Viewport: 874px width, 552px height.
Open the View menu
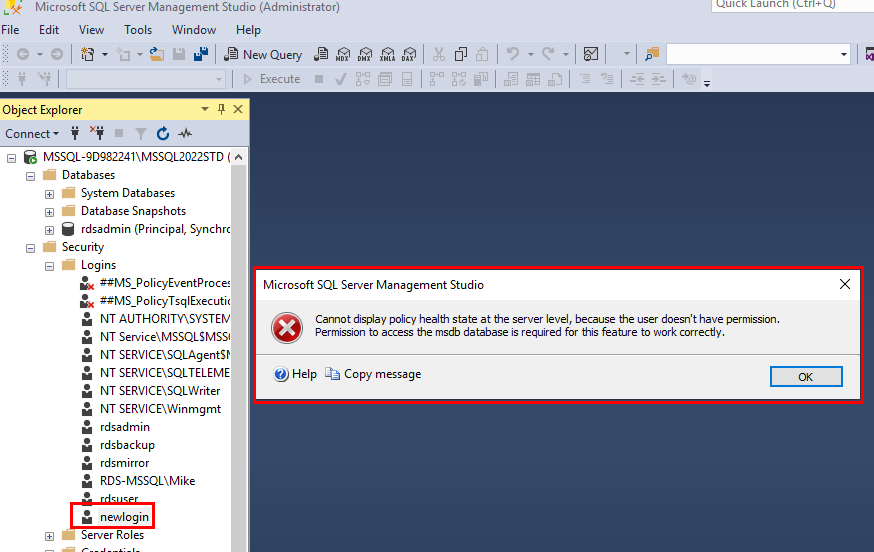91,30
